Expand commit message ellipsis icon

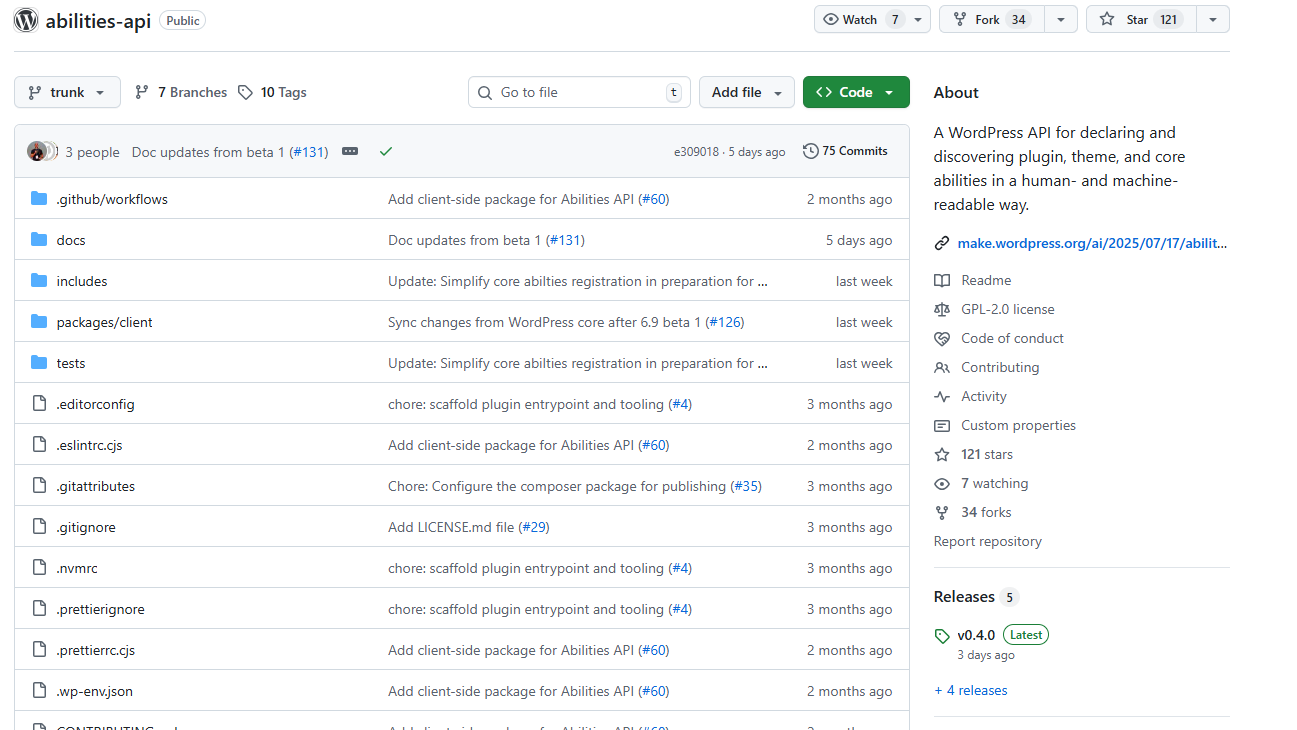click(350, 152)
